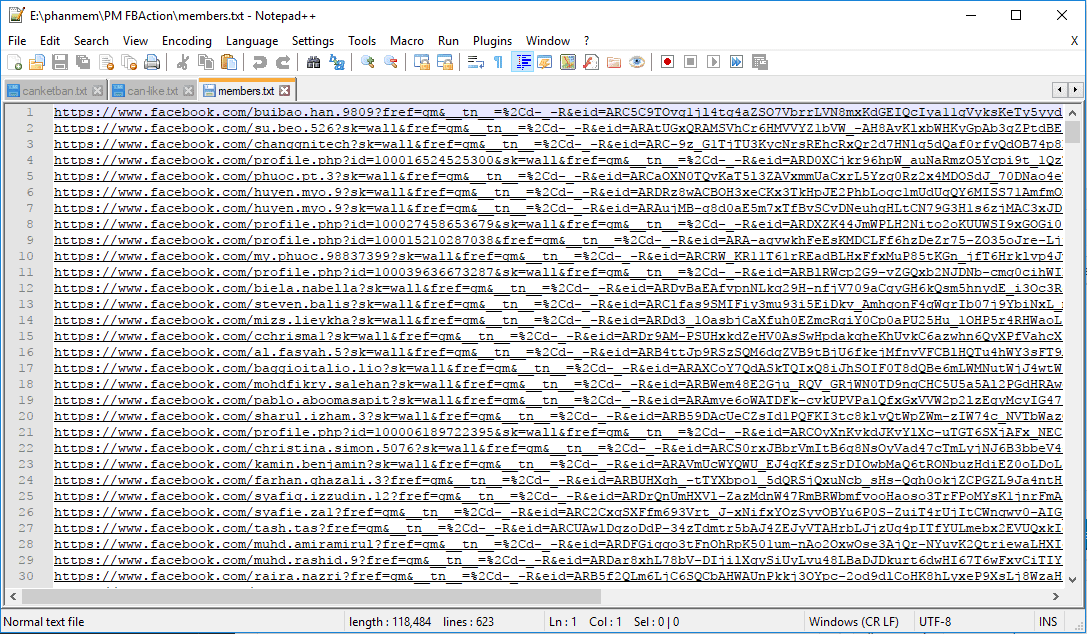
Task: Click the Print icon in toolbar
Action: pos(152,62)
